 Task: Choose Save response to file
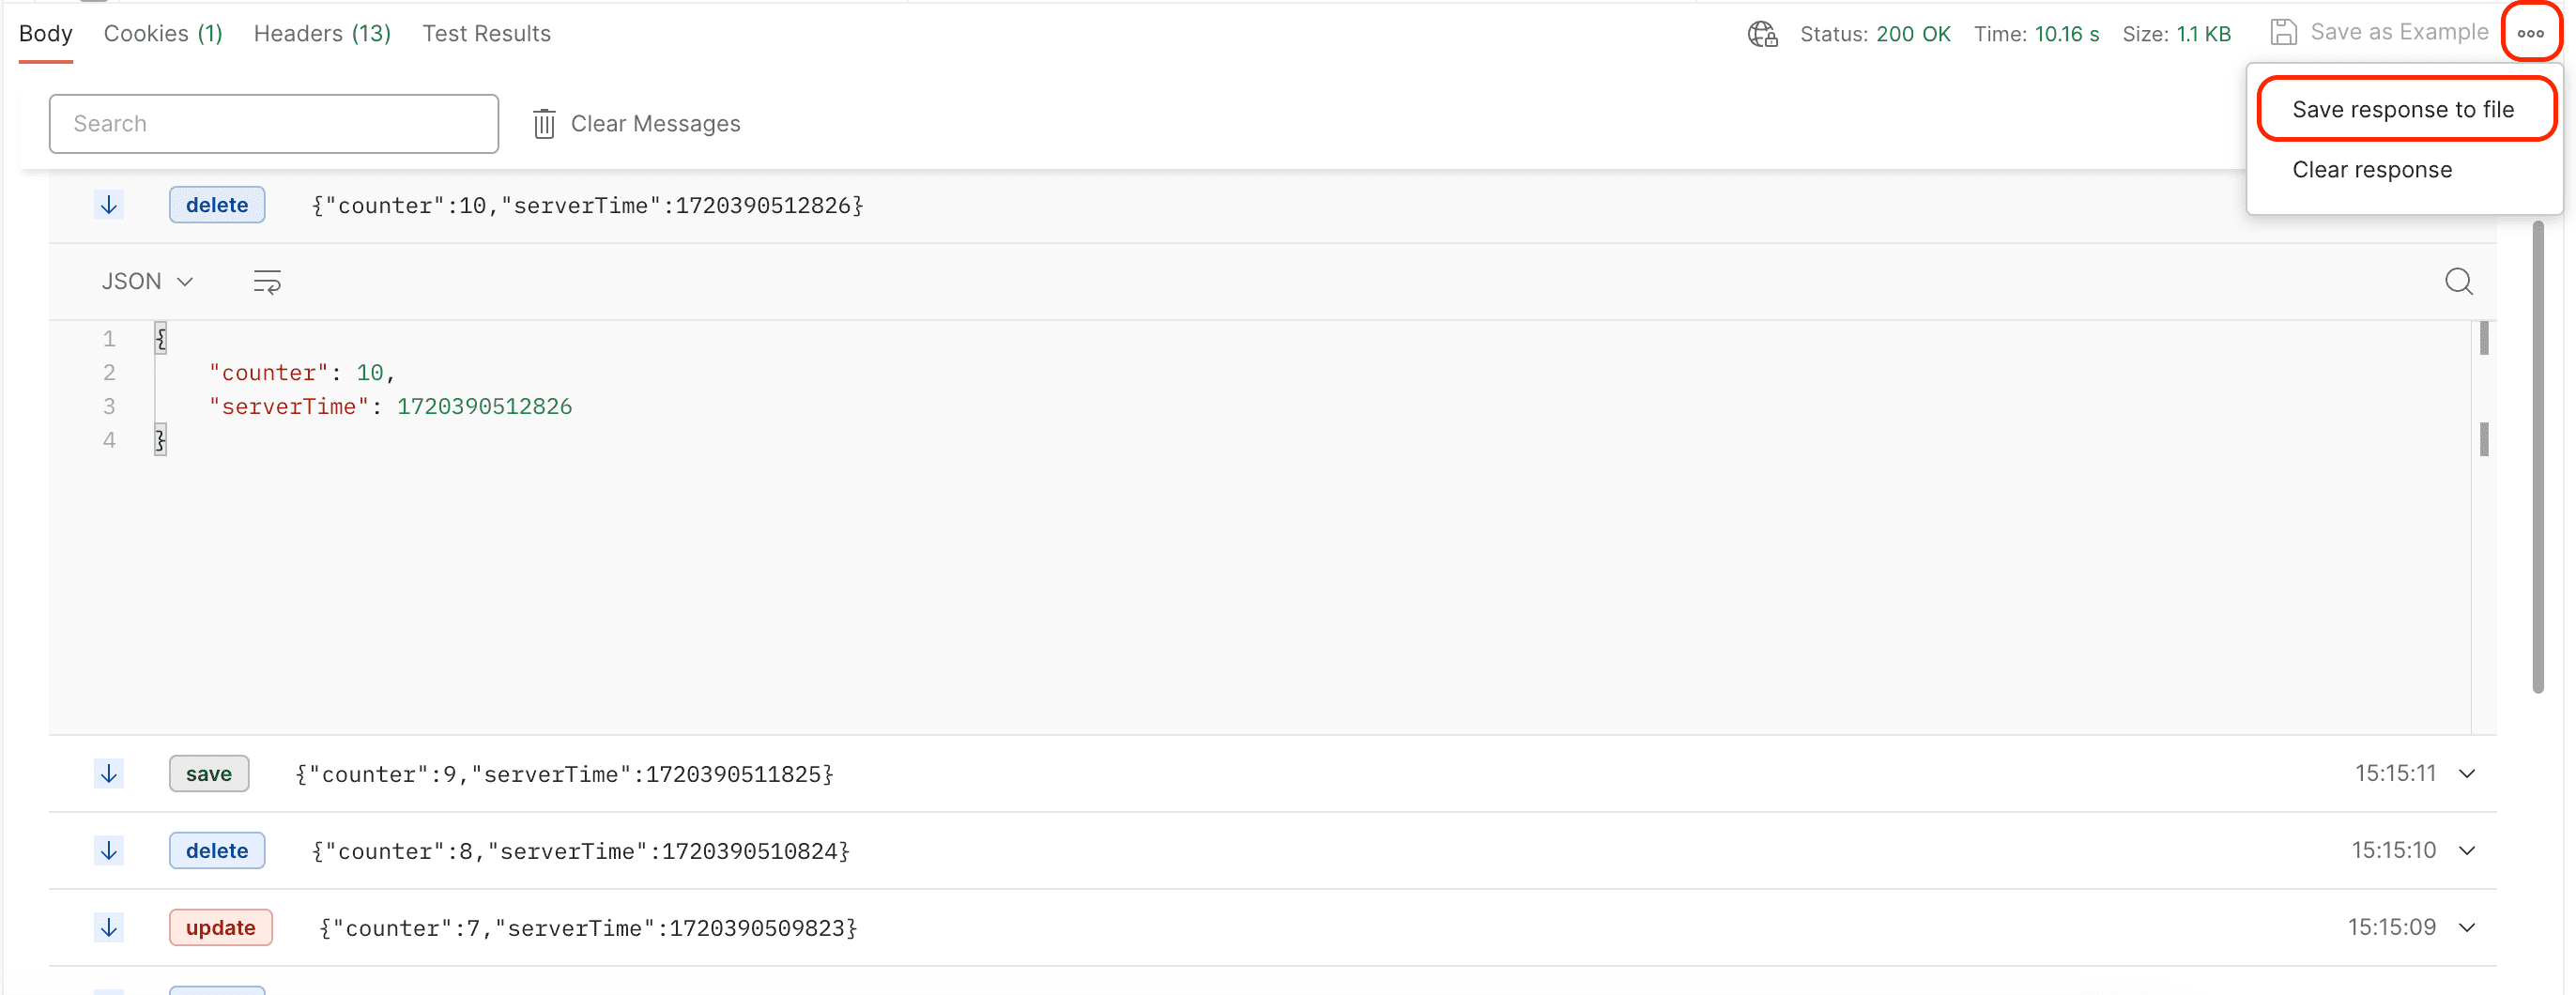click(2404, 110)
